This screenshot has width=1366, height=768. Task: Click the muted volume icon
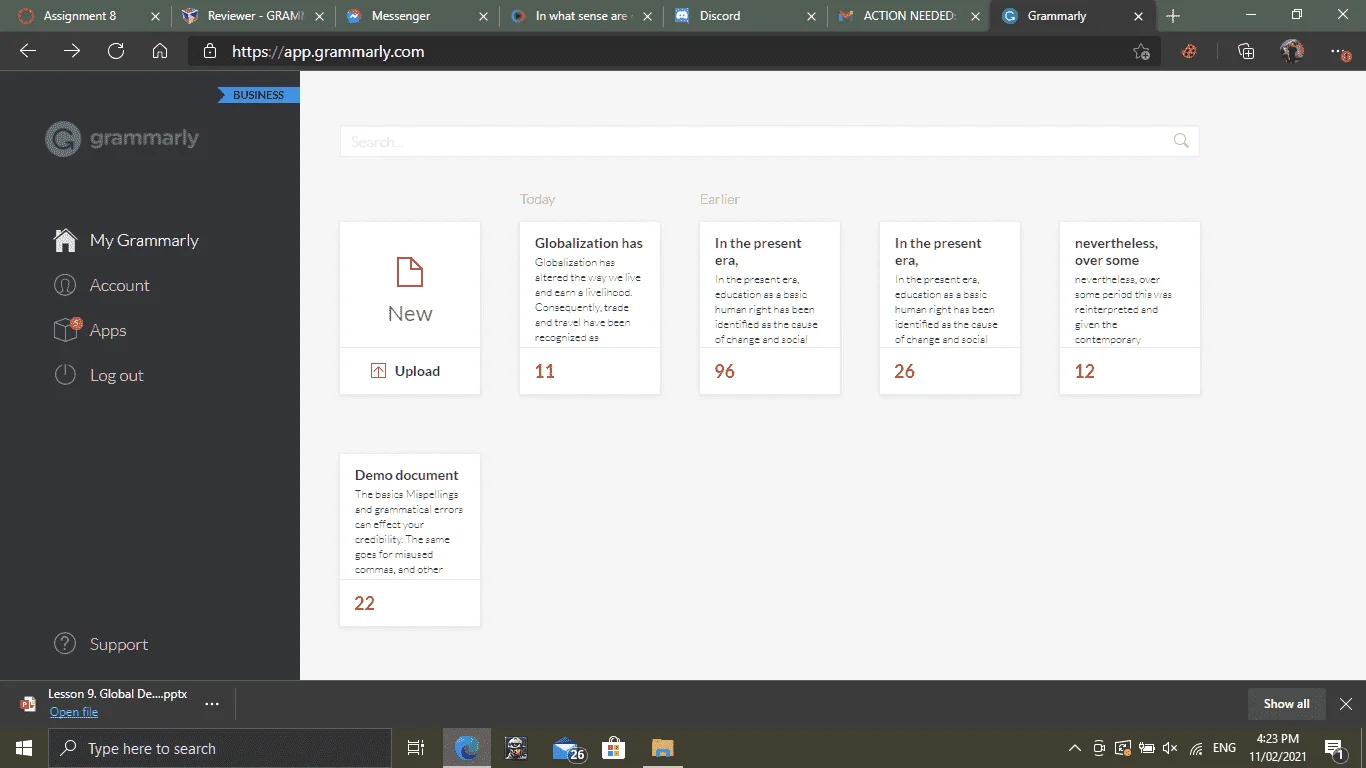pos(1170,748)
